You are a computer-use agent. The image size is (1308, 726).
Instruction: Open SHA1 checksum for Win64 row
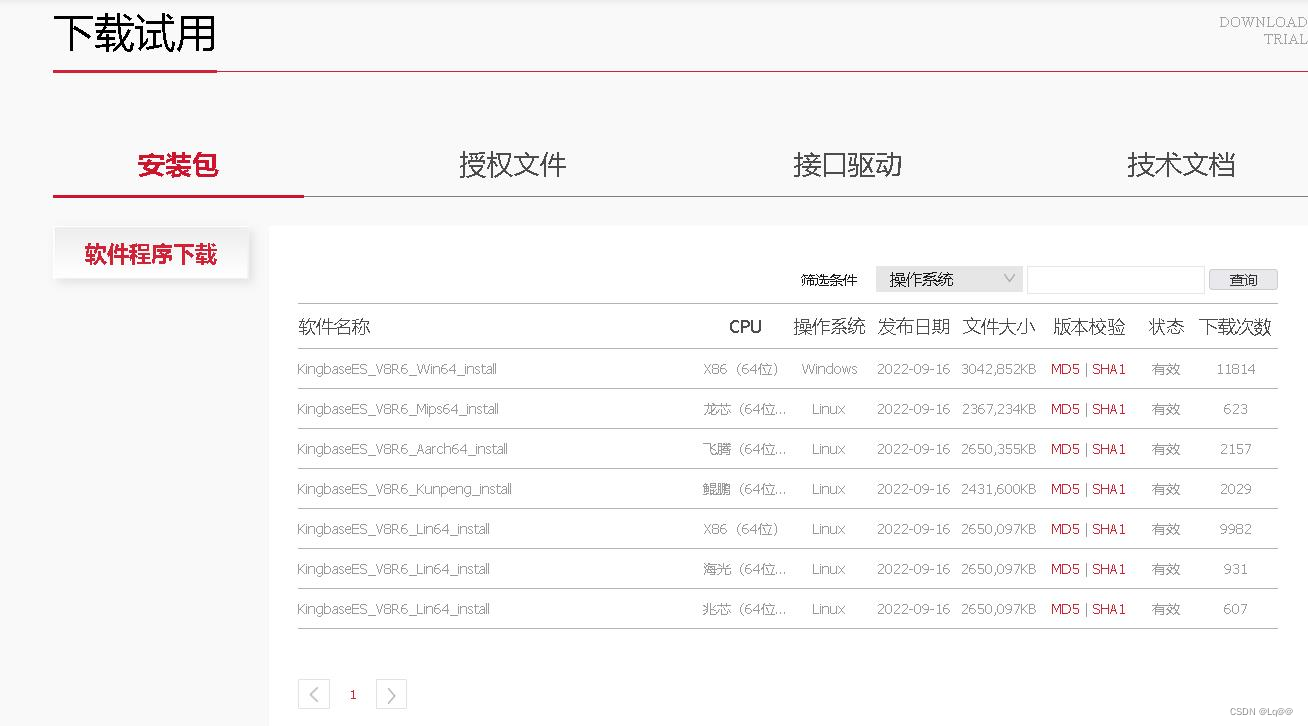click(1109, 369)
